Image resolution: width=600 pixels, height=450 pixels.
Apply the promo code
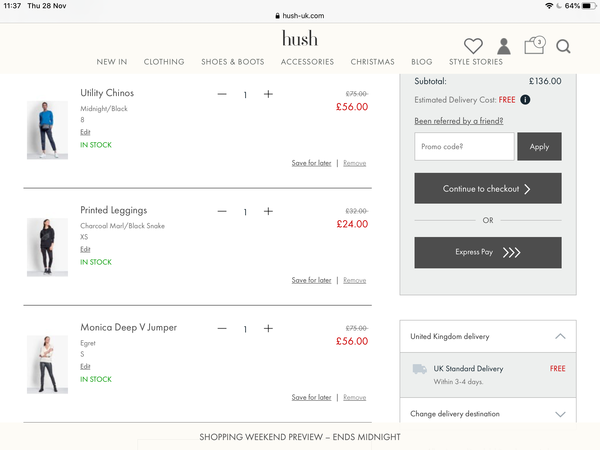[539, 147]
